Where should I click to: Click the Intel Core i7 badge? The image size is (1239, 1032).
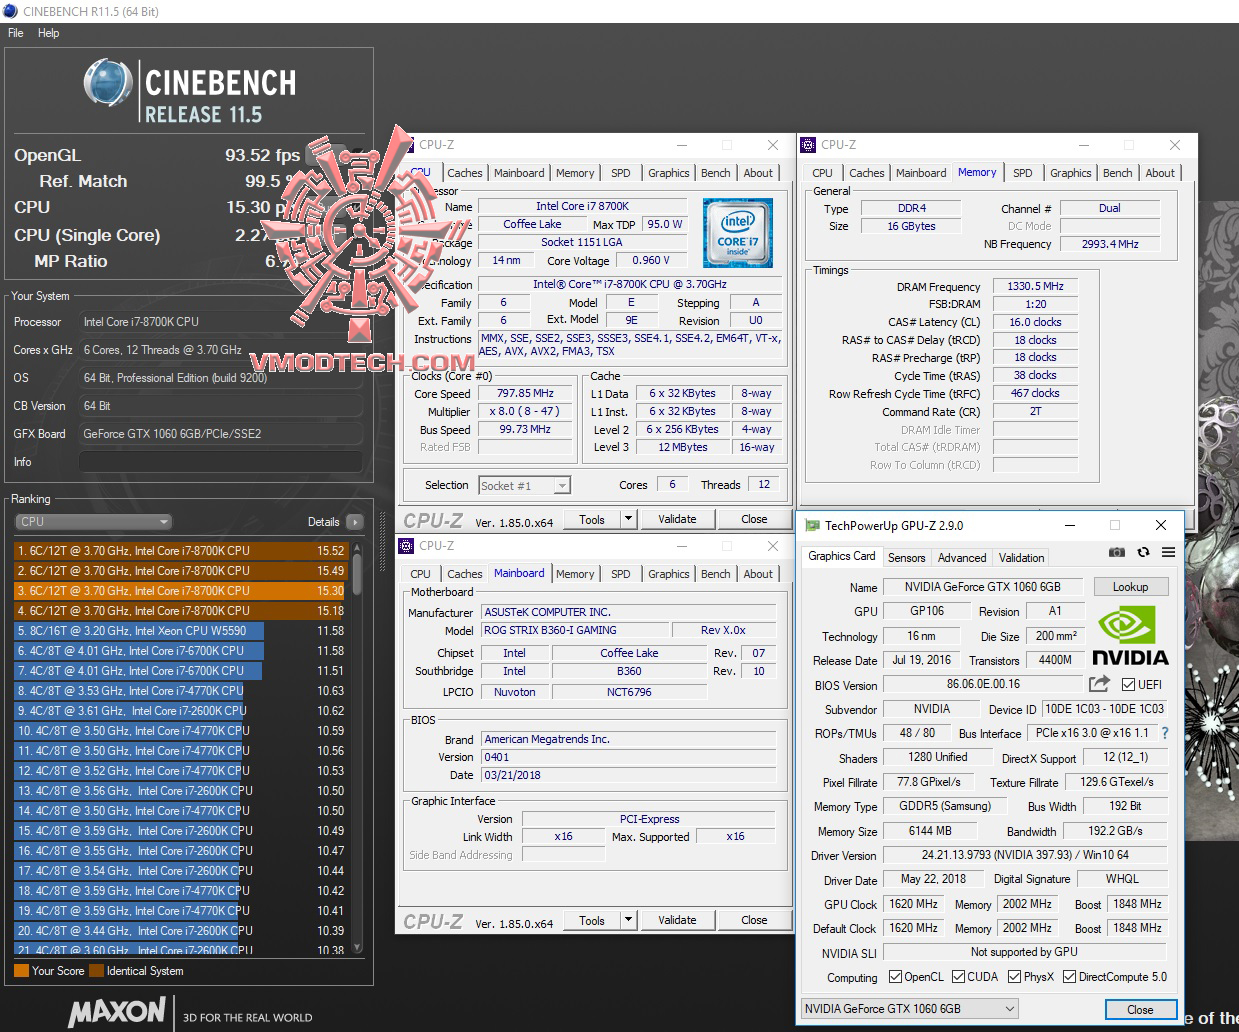(x=737, y=233)
